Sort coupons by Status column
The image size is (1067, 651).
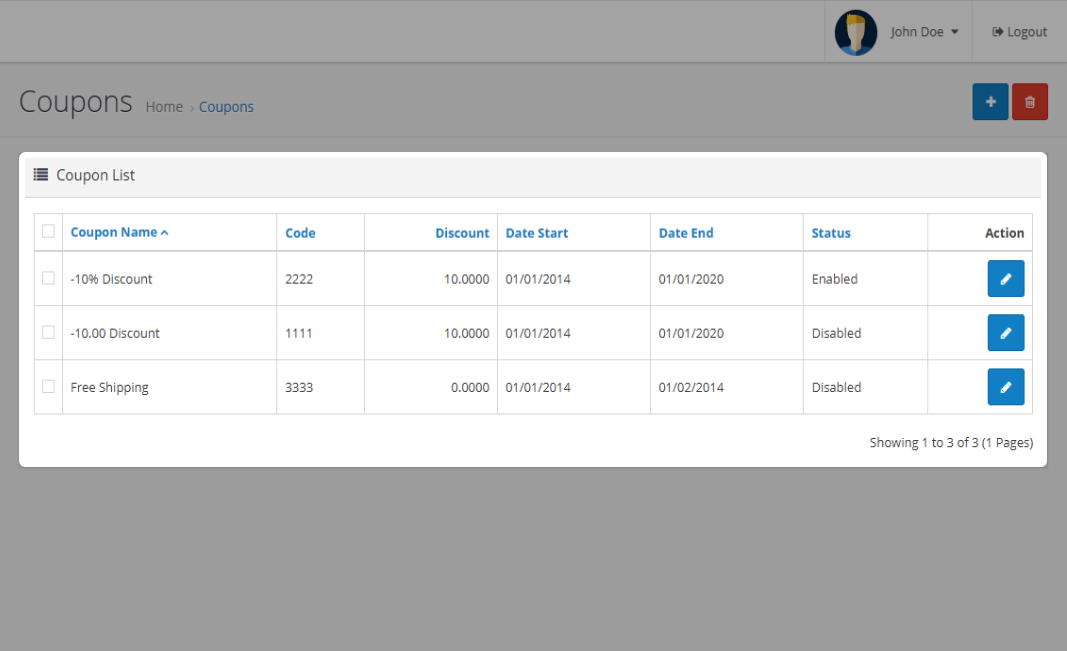pos(831,233)
